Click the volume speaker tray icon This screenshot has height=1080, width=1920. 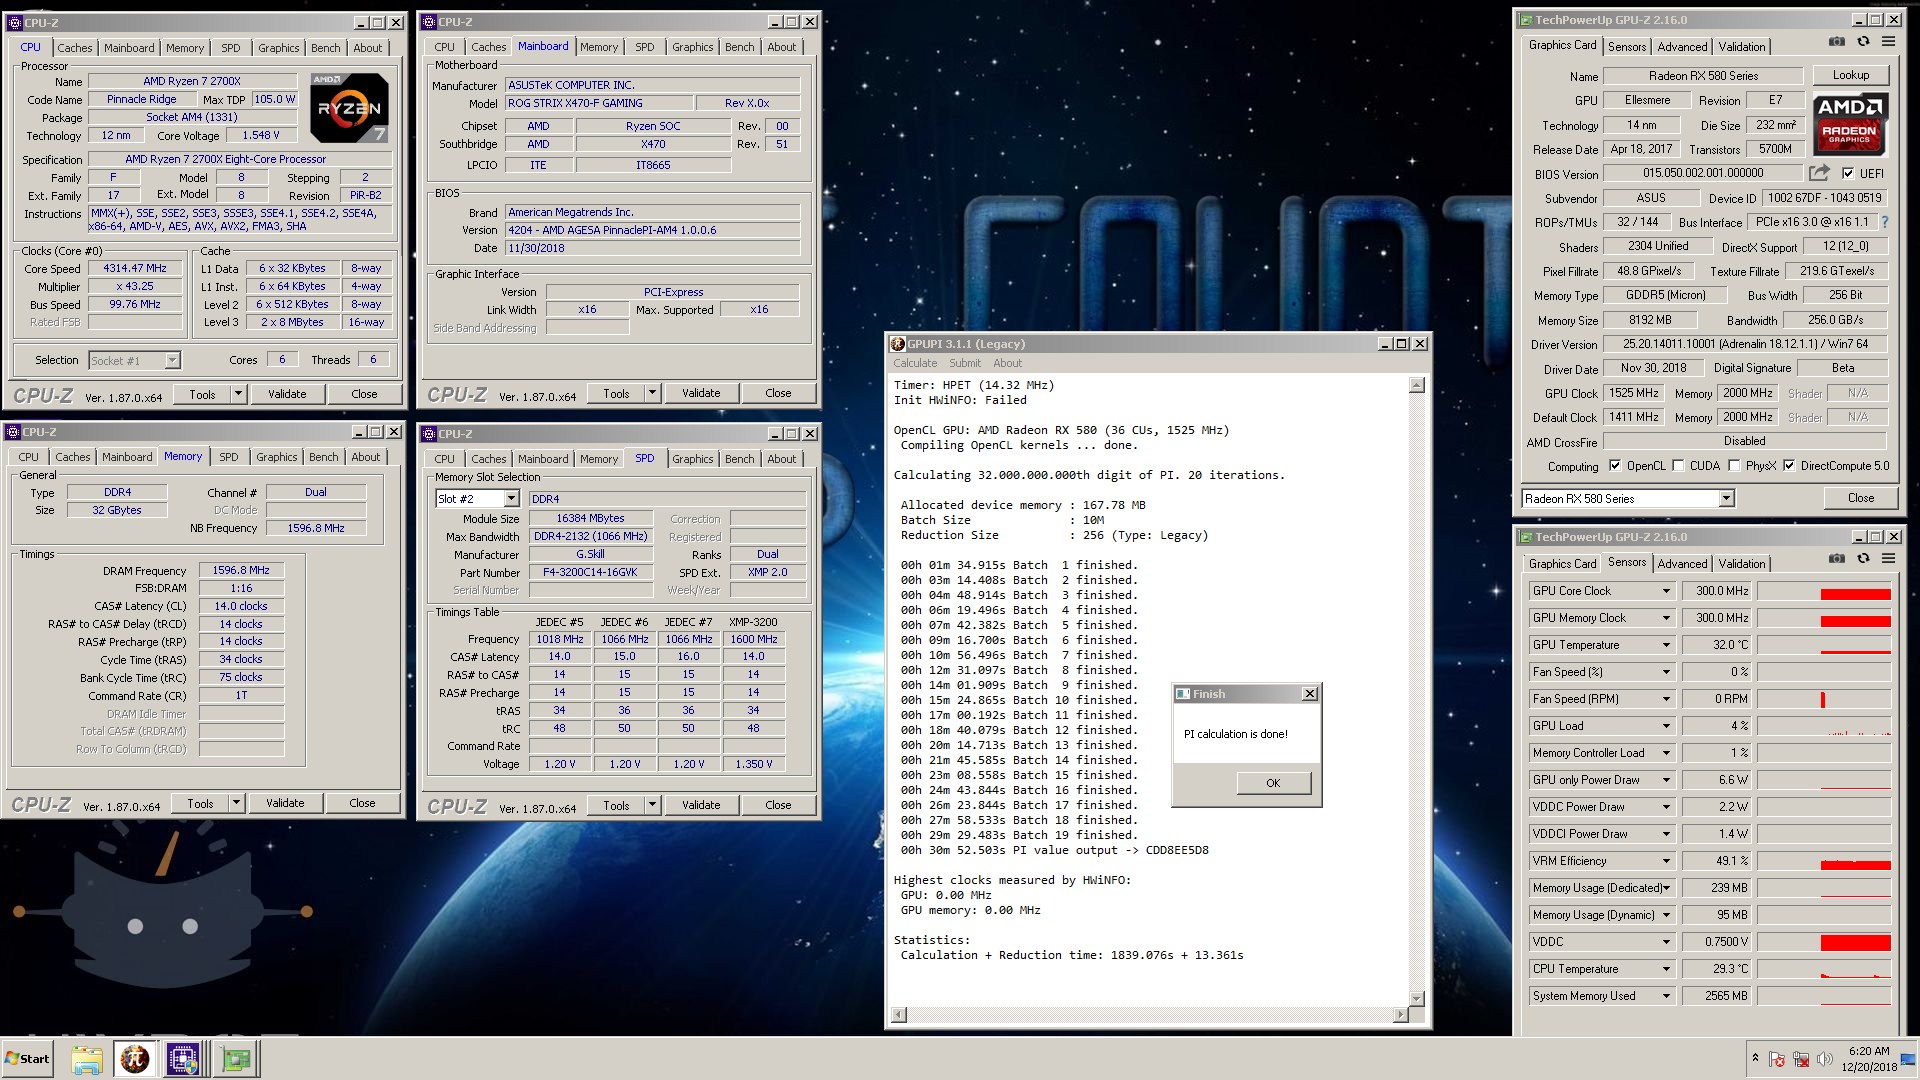pos(1825,1060)
